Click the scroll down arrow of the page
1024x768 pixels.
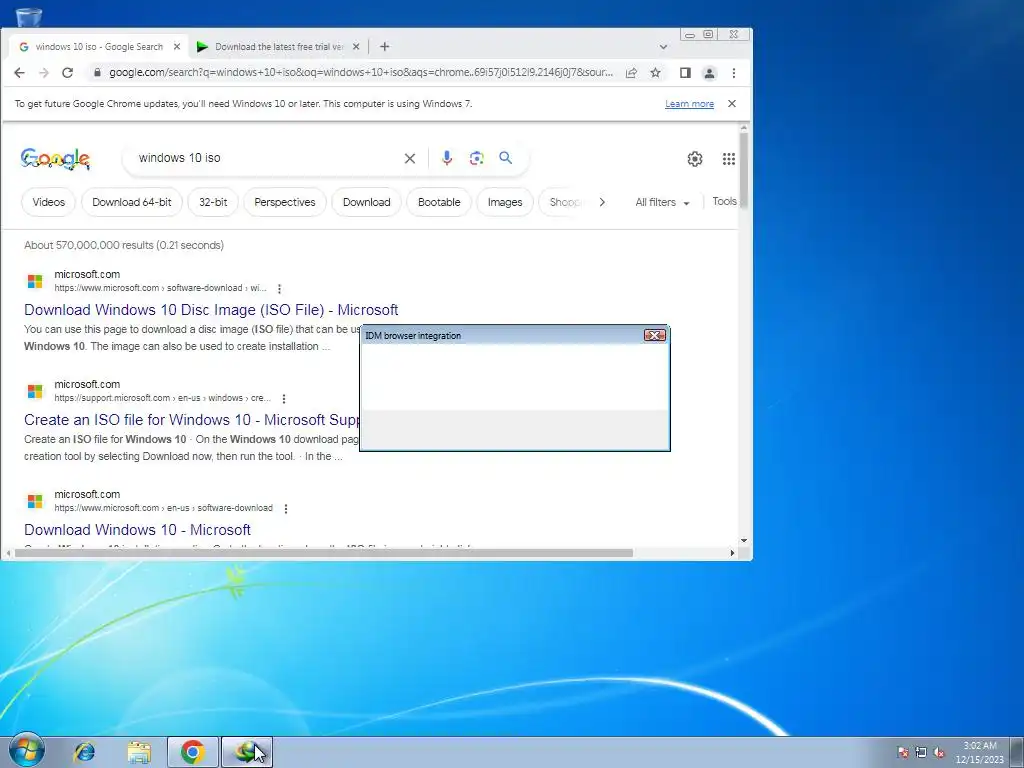[744, 541]
